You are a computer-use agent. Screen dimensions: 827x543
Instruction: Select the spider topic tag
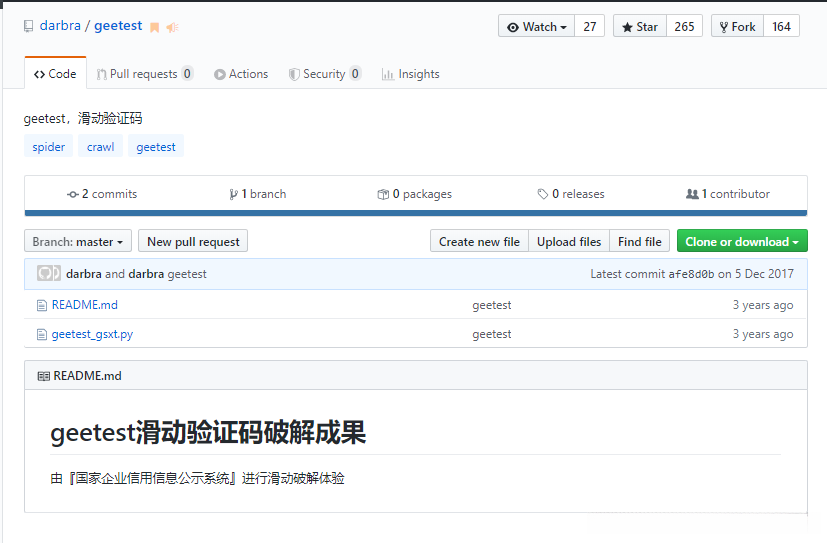[x=49, y=147]
